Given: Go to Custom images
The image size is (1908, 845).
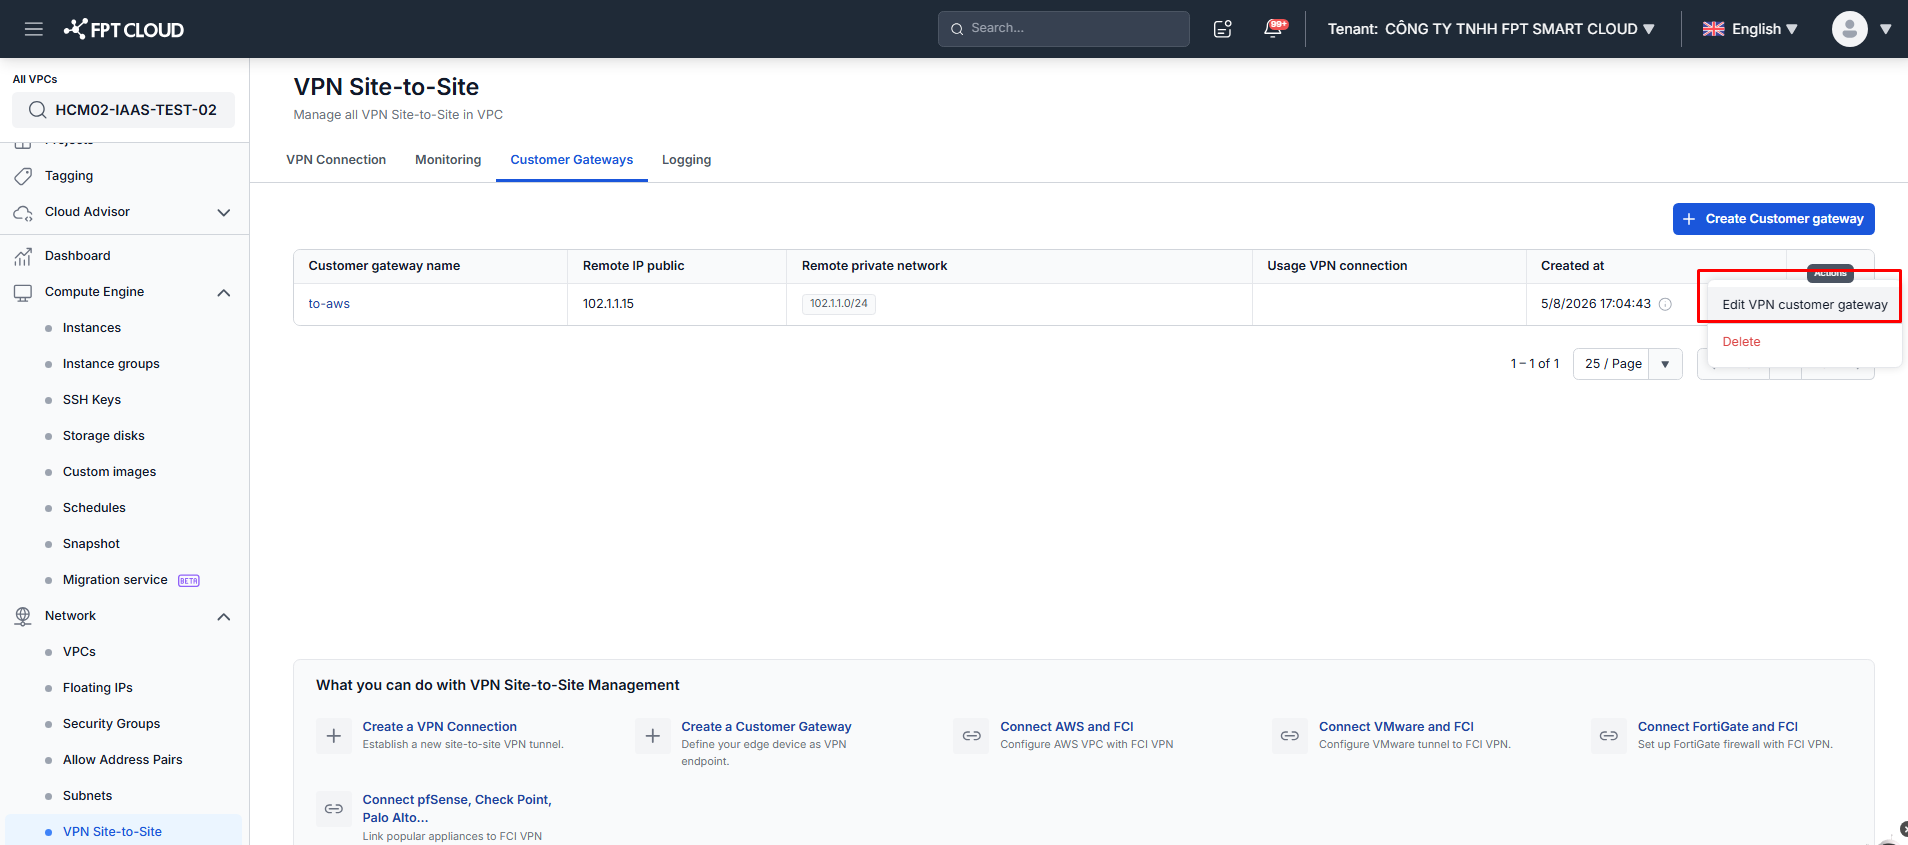Looking at the screenshot, I should click(x=110, y=472).
